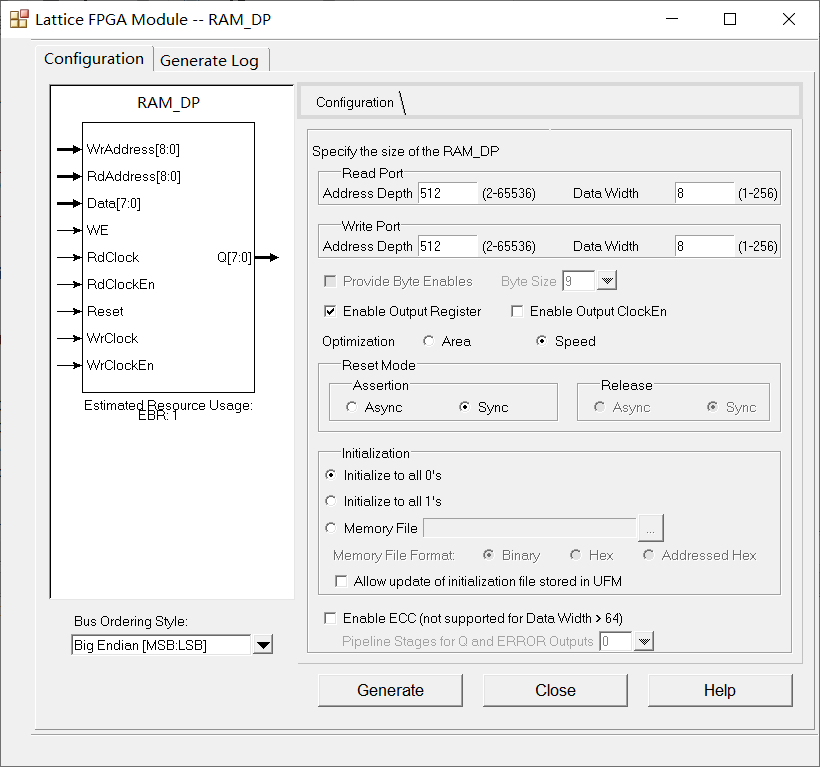Viewport: 820px width, 767px height.
Task: Click the Lattice app icon in title bar
Action: [x=19, y=19]
